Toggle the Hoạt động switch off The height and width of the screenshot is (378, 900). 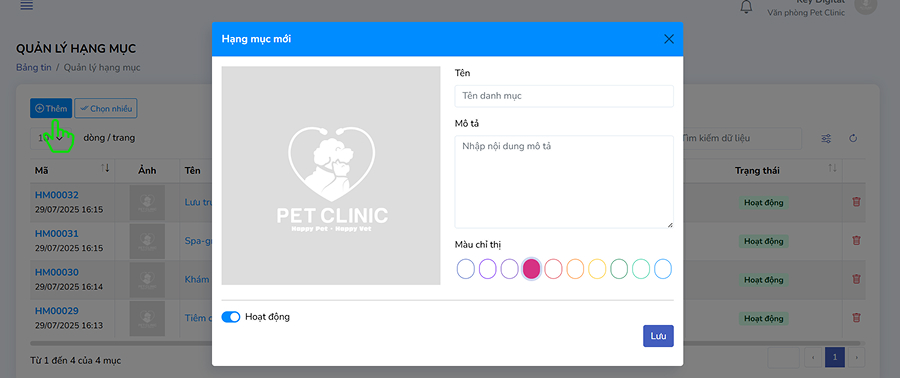tap(231, 317)
